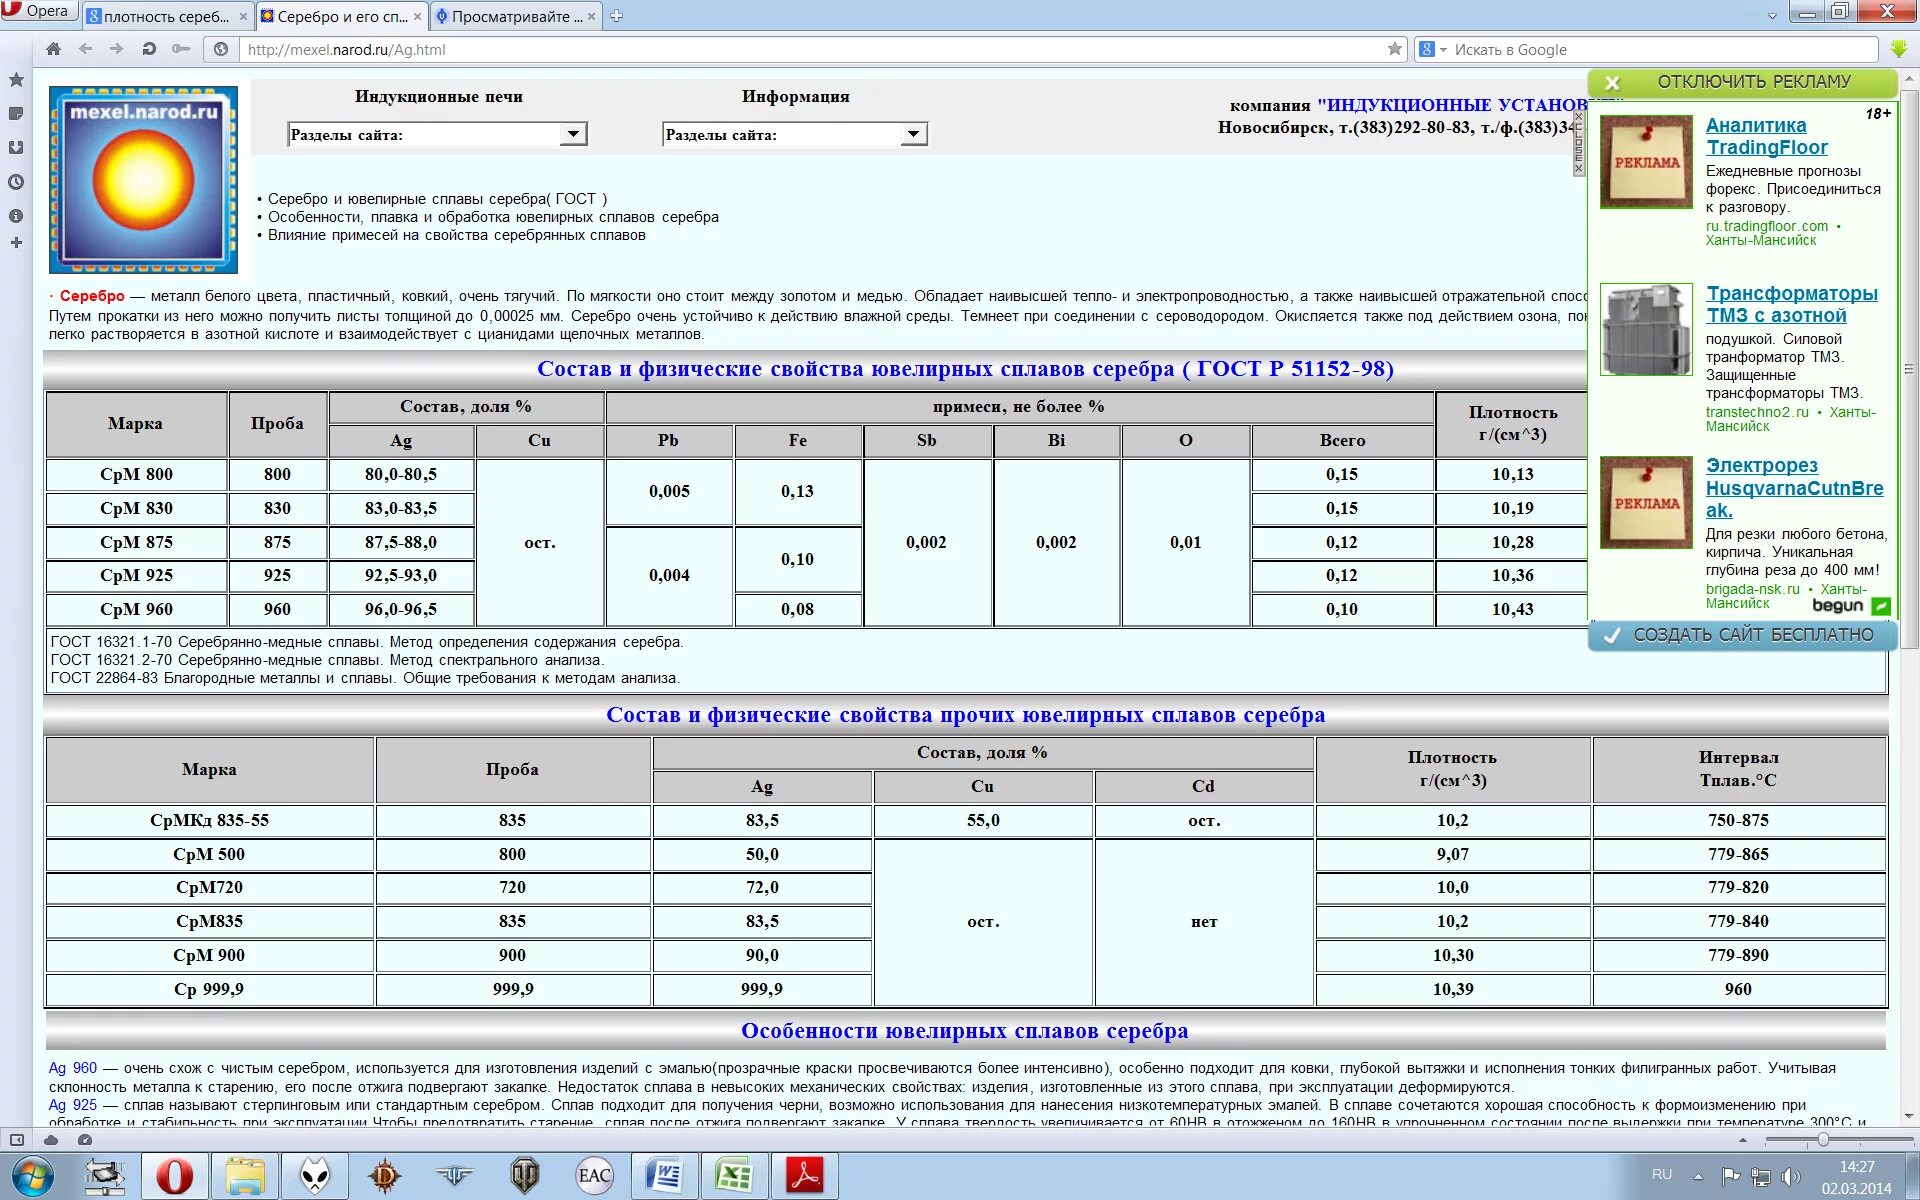The height and width of the screenshot is (1200, 1920).
Task: Adjust the page zoom slider
Action: 1822,1140
